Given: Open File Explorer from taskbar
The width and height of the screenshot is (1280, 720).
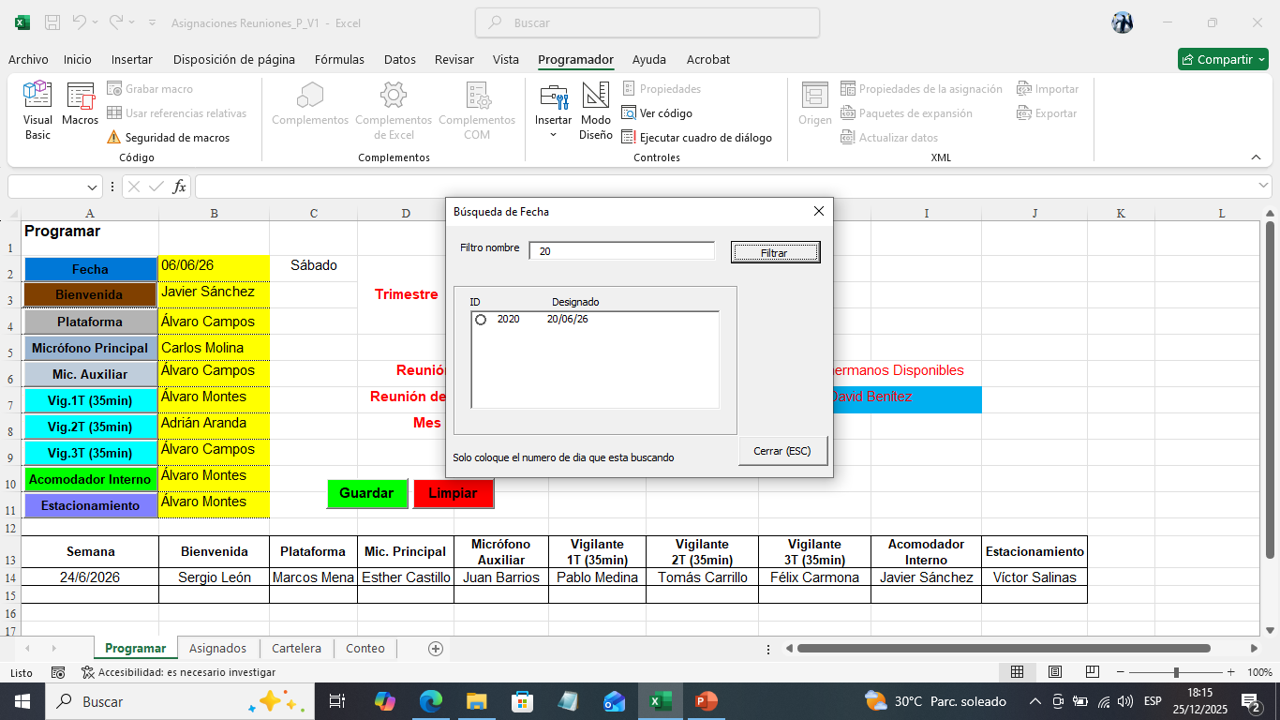Looking at the screenshot, I should tap(476, 701).
